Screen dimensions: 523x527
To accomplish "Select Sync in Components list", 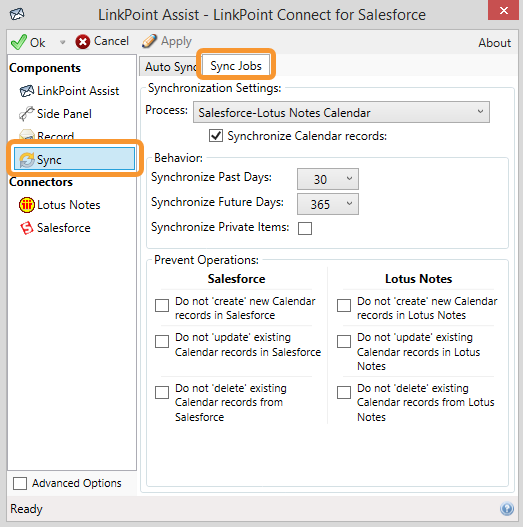I will [74, 158].
